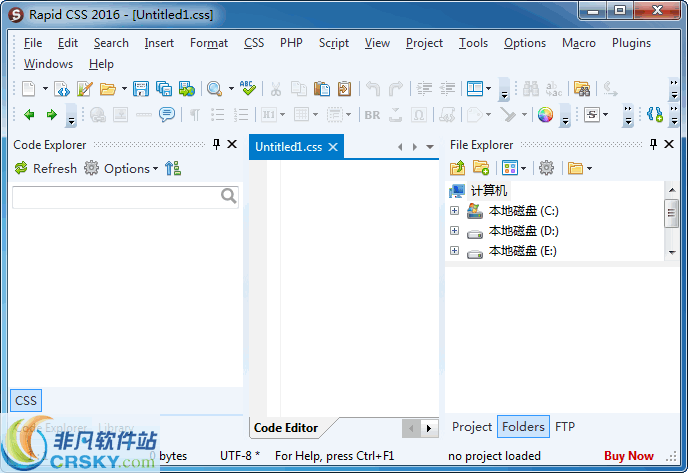Click the document with paintbrush icon
The image size is (688, 473).
[x=85, y=89]
